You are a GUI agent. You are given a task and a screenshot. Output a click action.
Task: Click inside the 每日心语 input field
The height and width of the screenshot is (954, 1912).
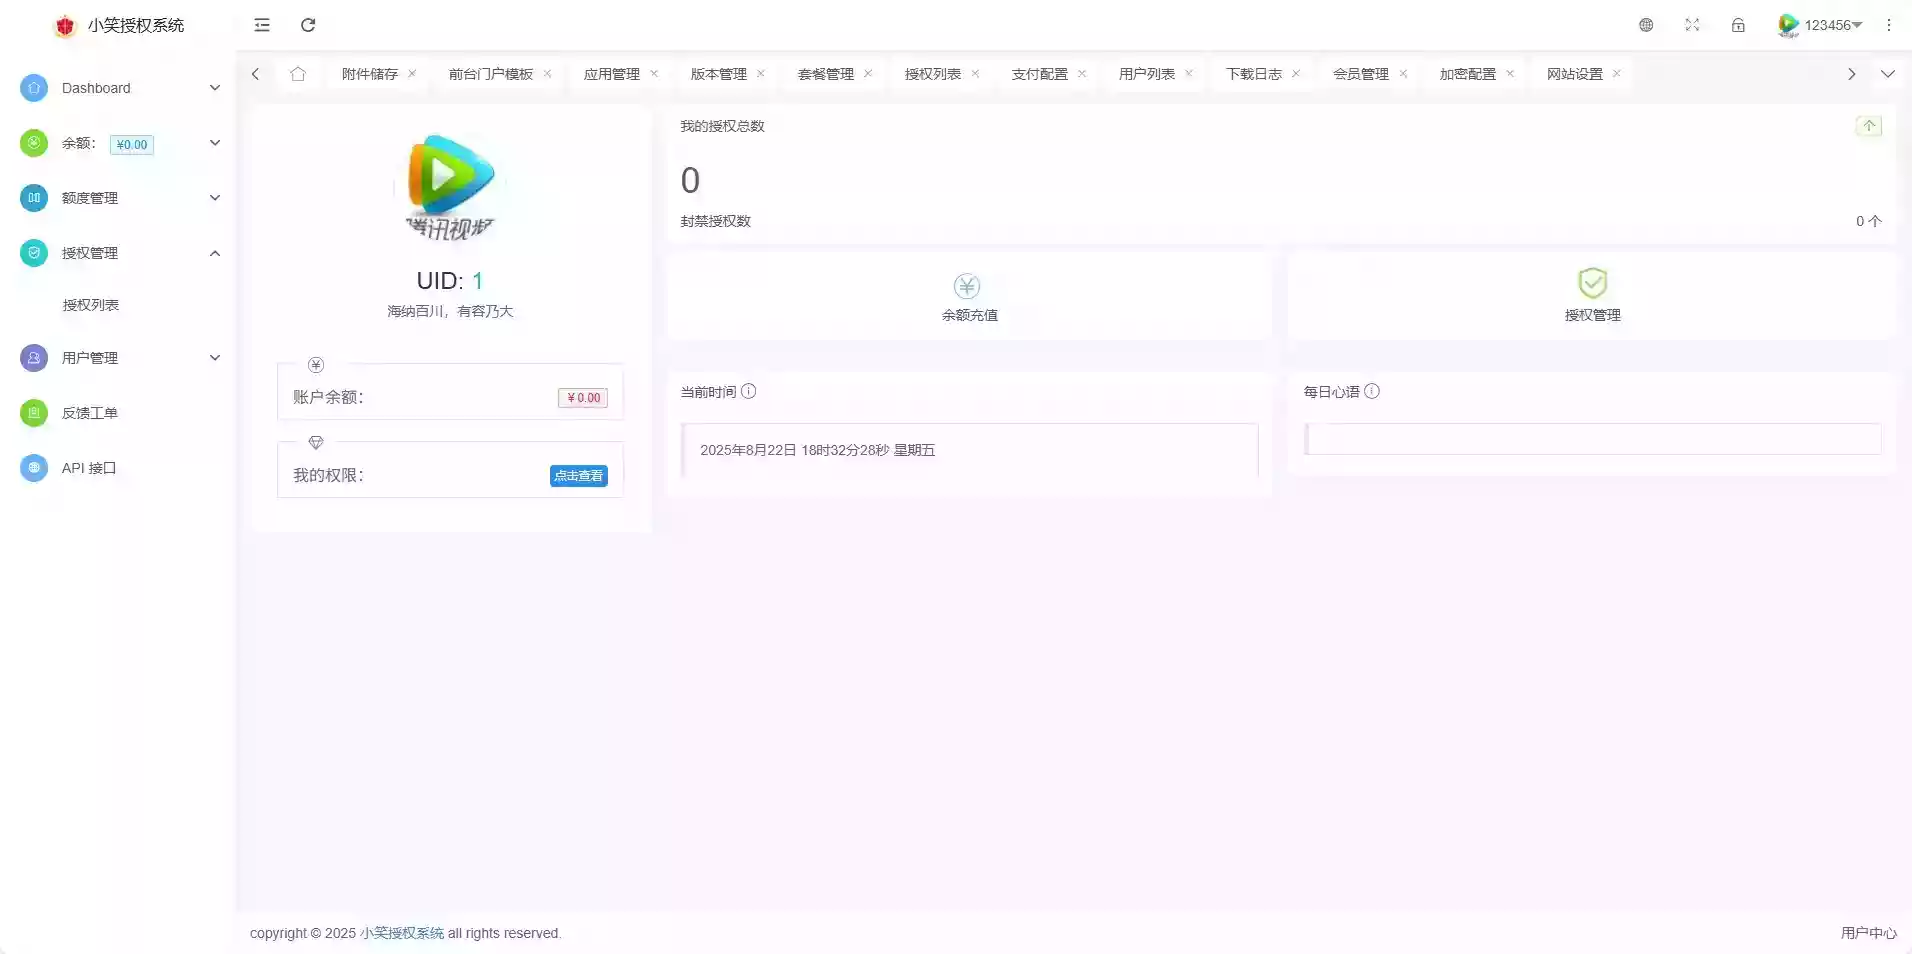click(x=1590, y=439)
